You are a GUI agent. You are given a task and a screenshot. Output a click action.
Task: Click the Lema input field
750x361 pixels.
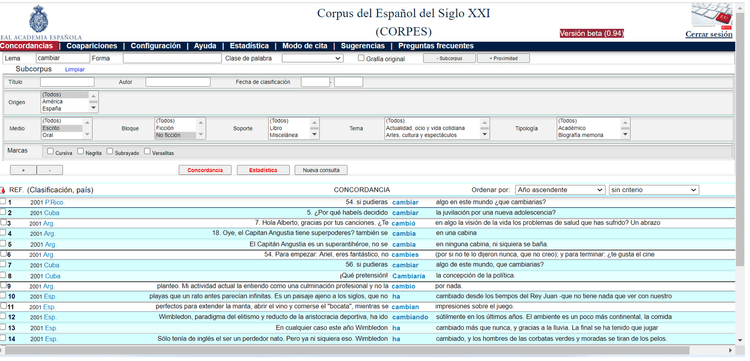[x=62, y=58]
